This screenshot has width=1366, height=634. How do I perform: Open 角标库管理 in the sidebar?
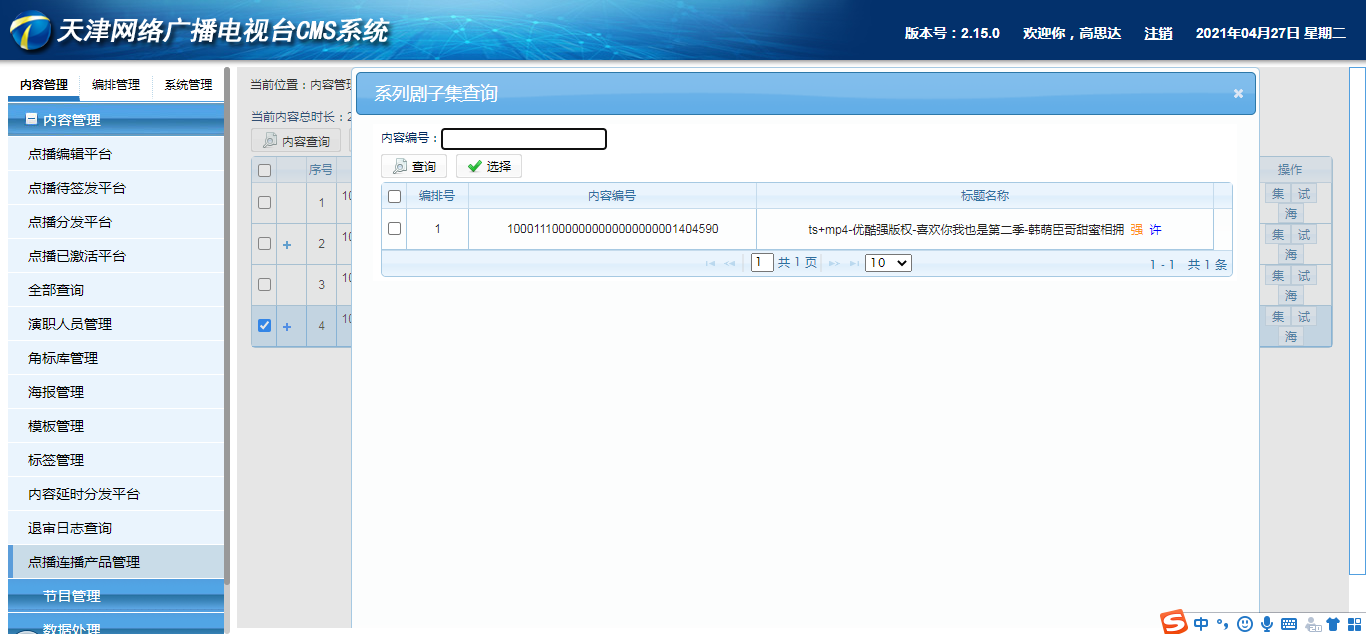click(x=116, y=358)
